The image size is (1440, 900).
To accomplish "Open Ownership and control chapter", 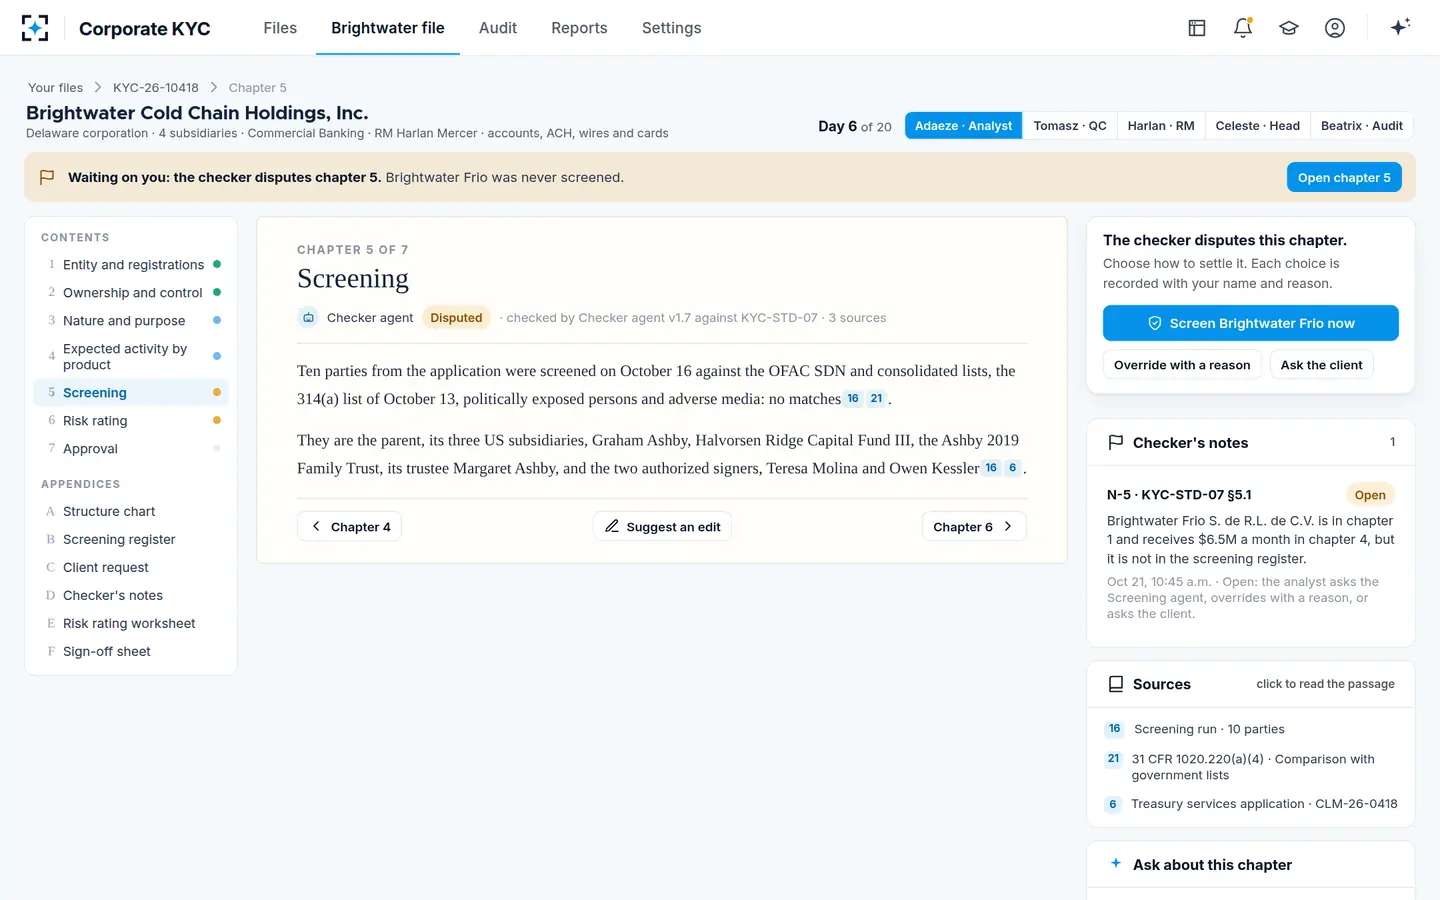I will [x=131, y=293].
